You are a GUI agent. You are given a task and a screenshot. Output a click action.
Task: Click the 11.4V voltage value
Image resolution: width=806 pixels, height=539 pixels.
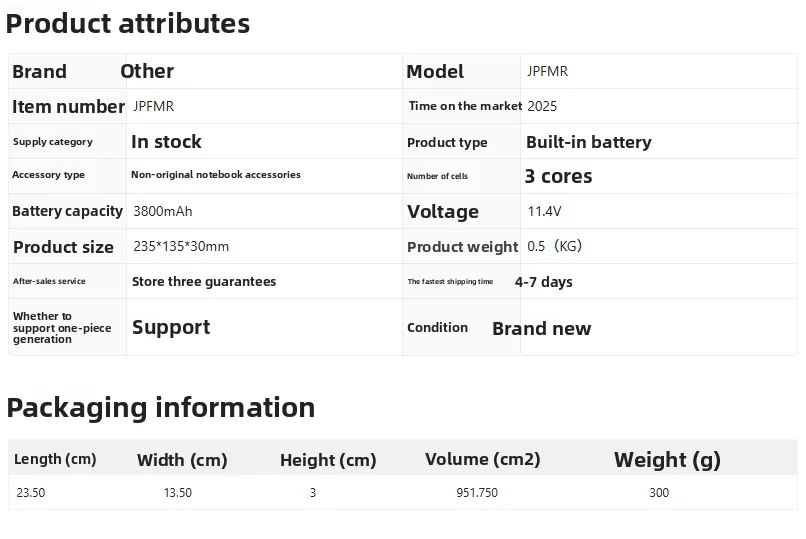tap(544, 211)
